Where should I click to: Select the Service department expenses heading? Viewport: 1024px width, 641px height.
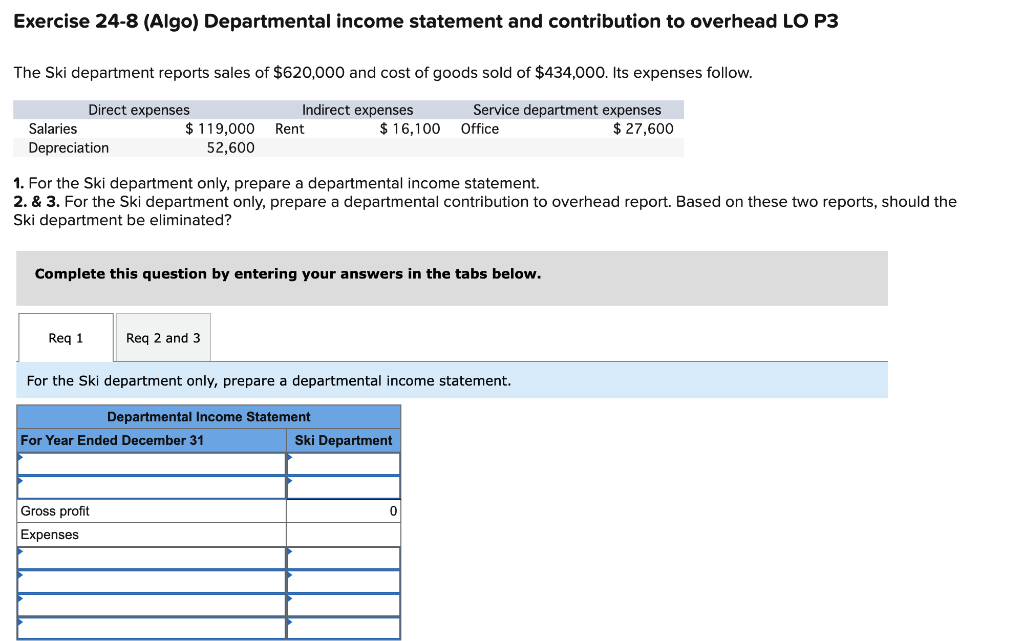click(x=567, y=110)
